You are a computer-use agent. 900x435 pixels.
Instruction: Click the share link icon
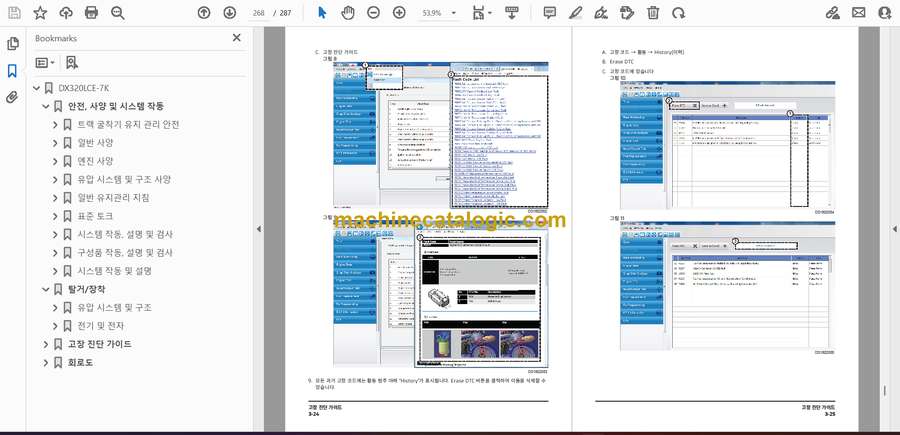[833, 13]
